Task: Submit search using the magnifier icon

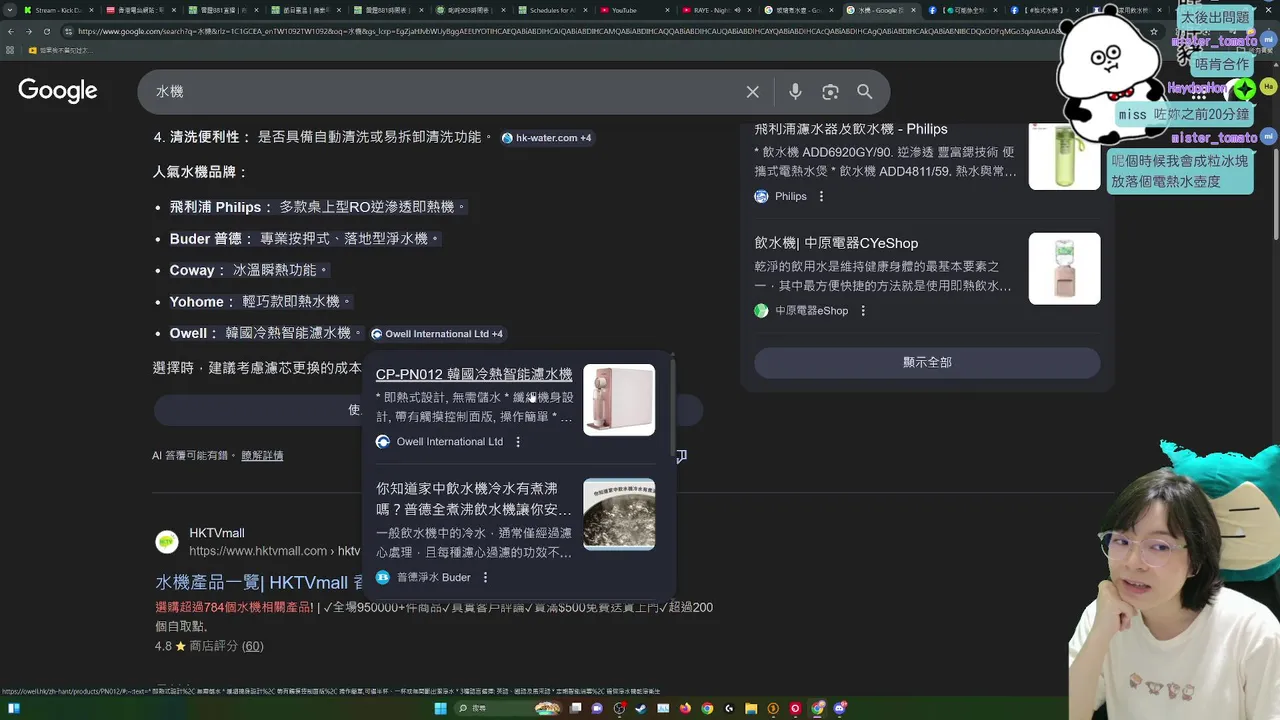Action: coord(865,92)
